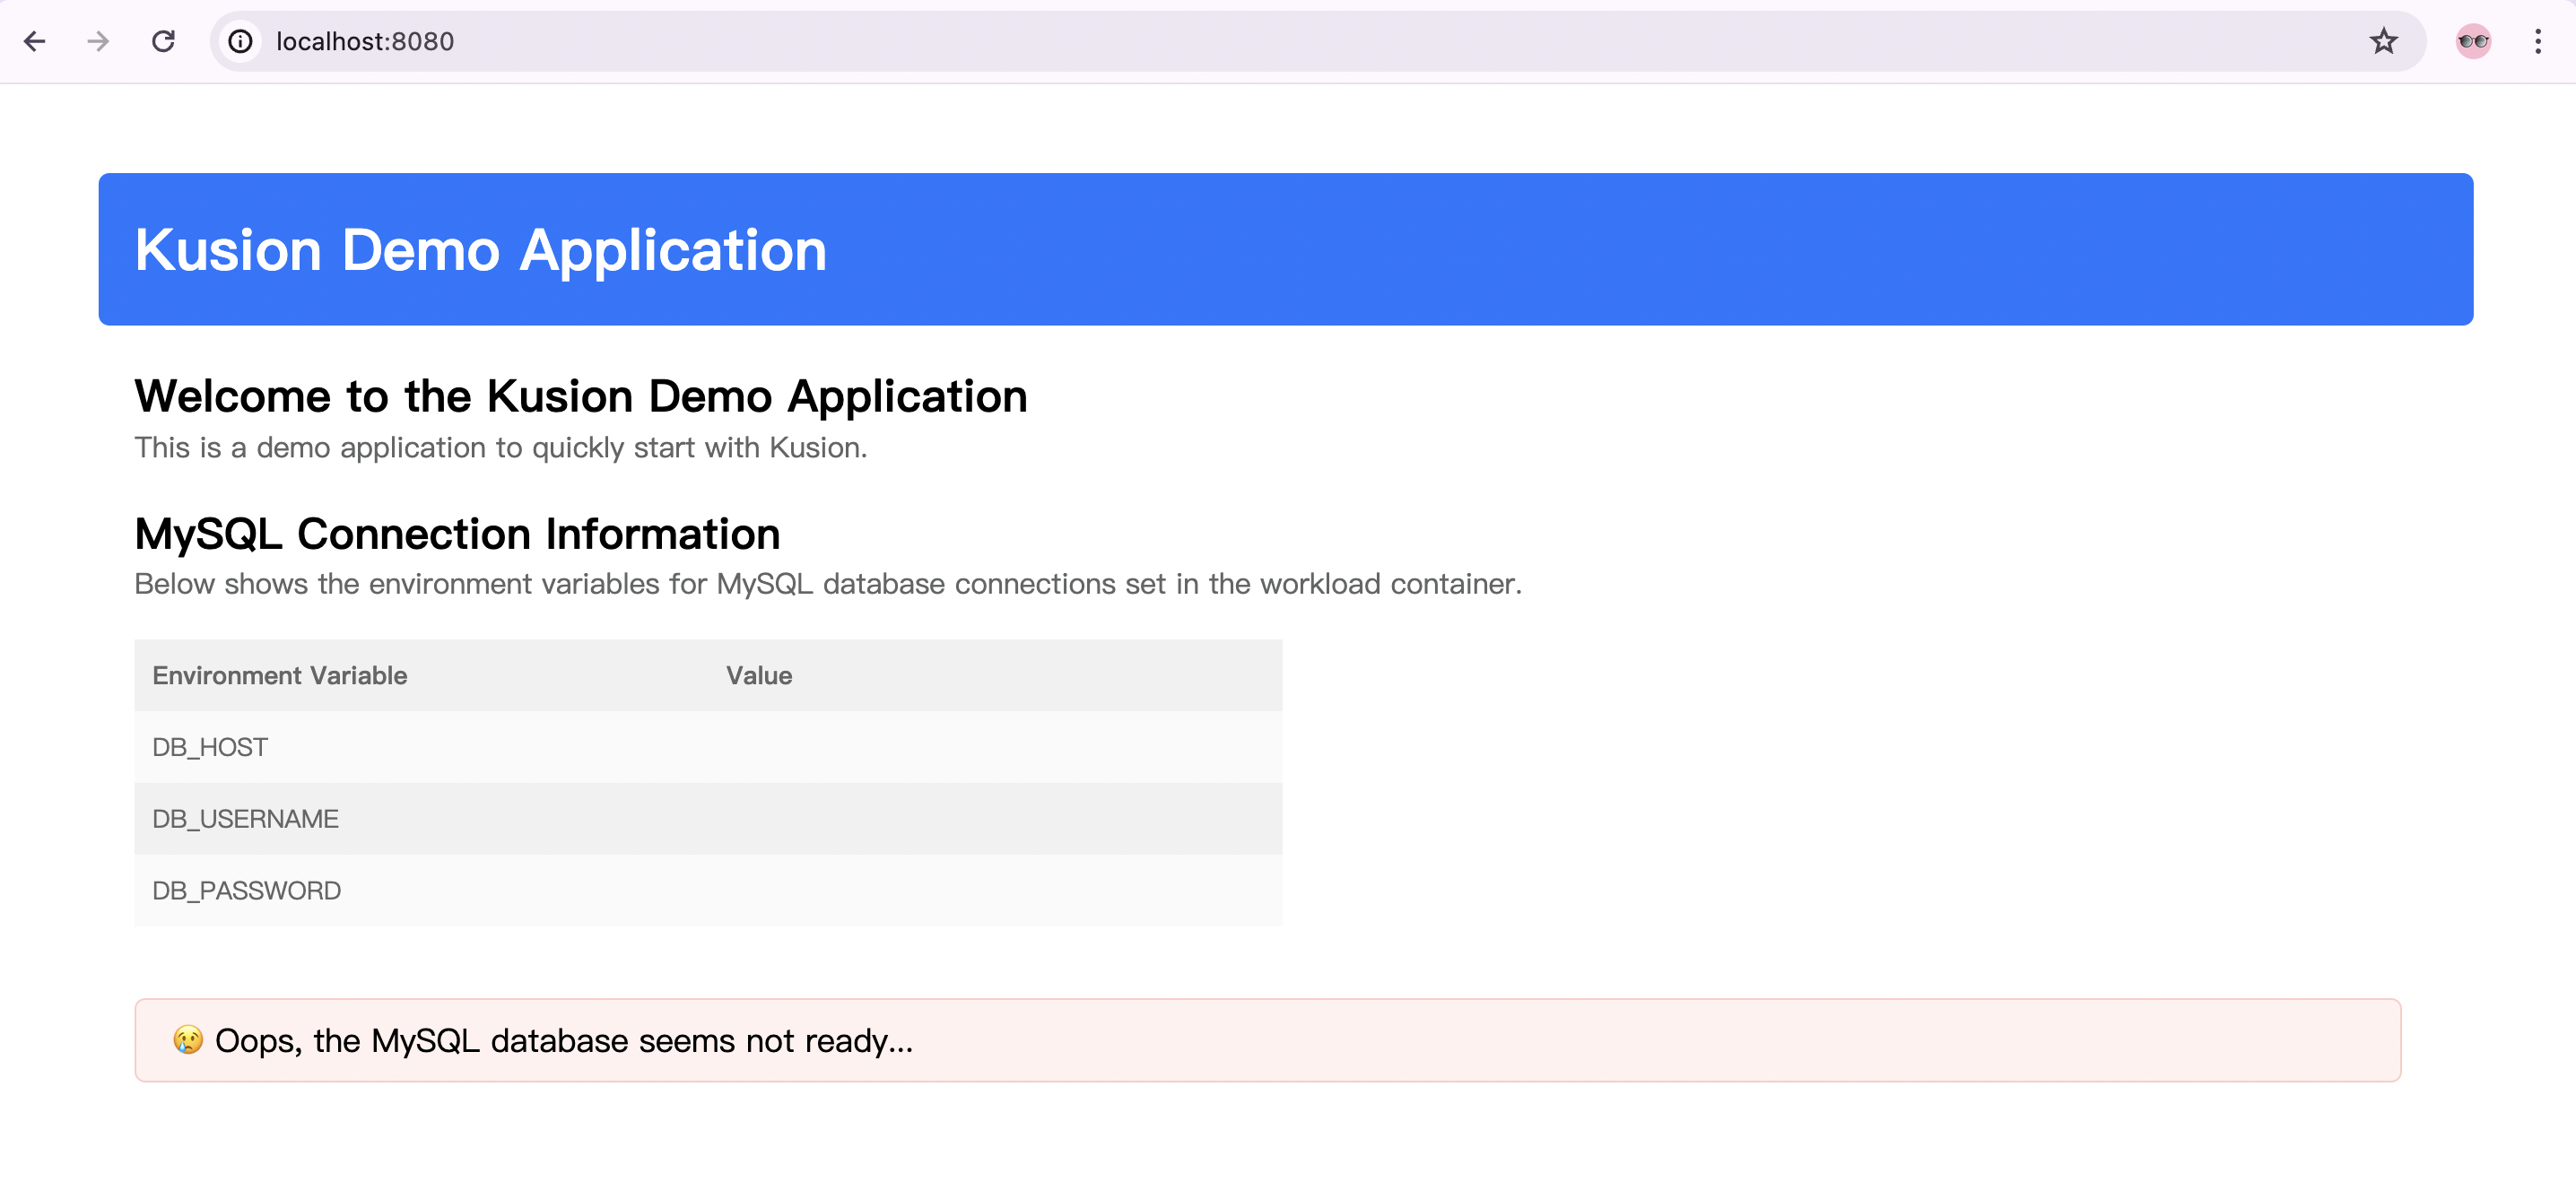Click the empty DB_HOST value cell

pyautogui.click(x=1000, y=748)
